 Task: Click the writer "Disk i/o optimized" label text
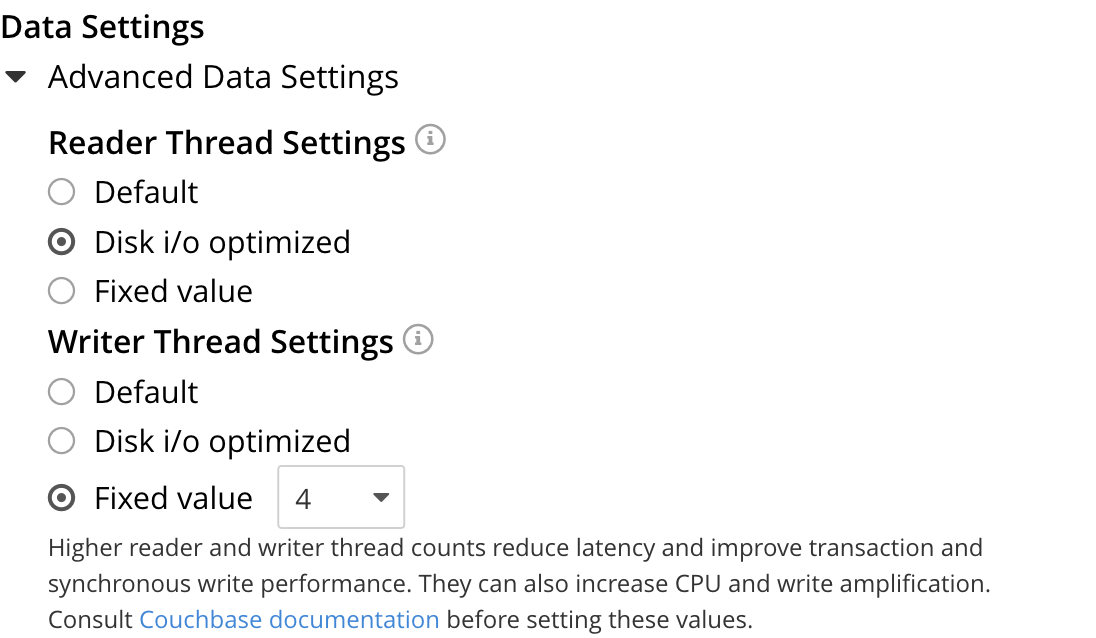[x=222, y=441]
